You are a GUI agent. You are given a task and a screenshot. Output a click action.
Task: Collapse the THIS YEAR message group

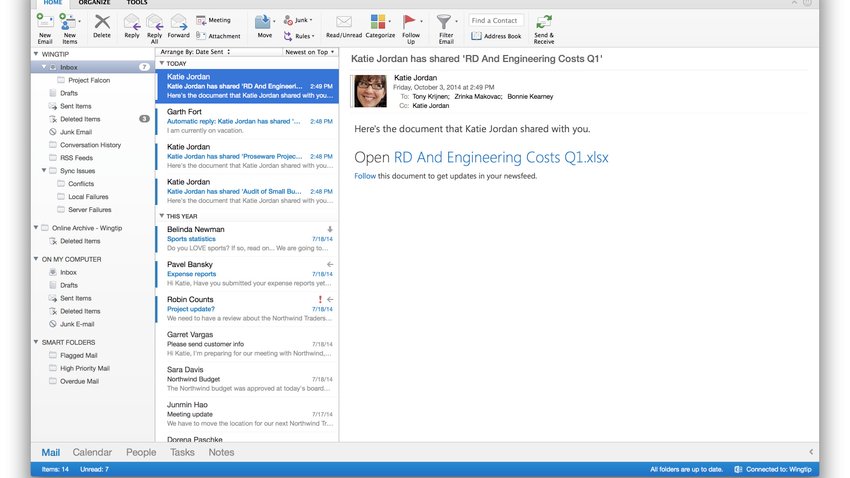pos(162,216)
